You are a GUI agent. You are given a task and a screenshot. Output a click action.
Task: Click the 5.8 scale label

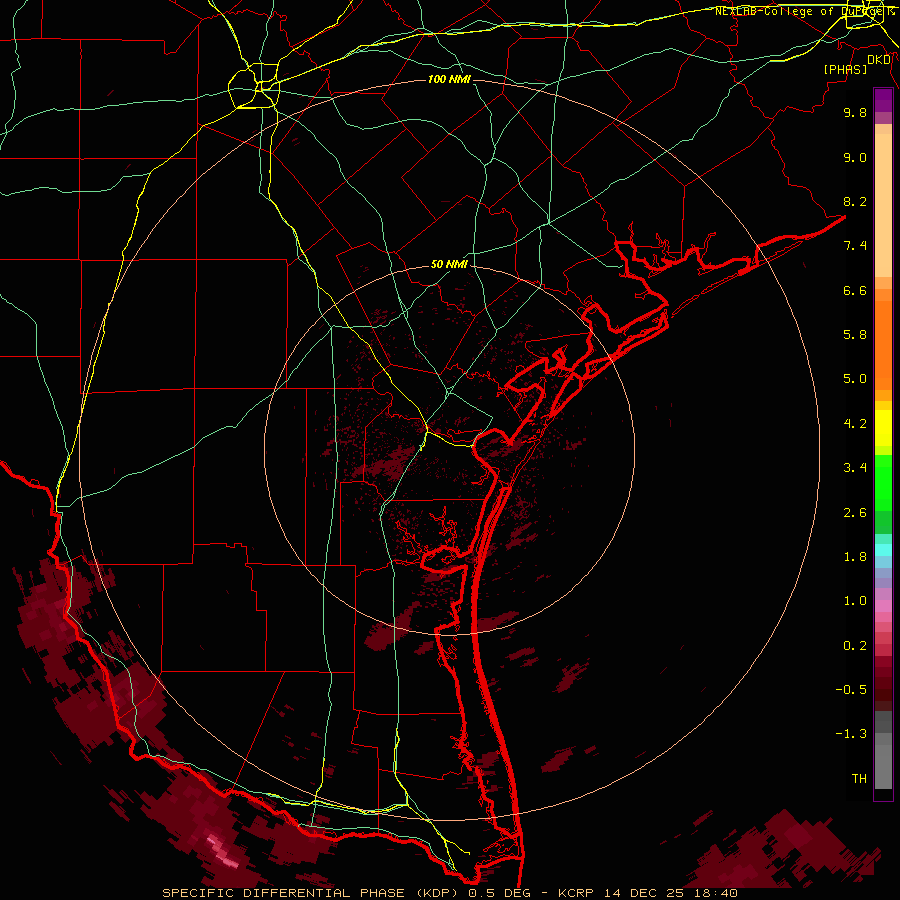pyautogui.click(x=855, y=335)
